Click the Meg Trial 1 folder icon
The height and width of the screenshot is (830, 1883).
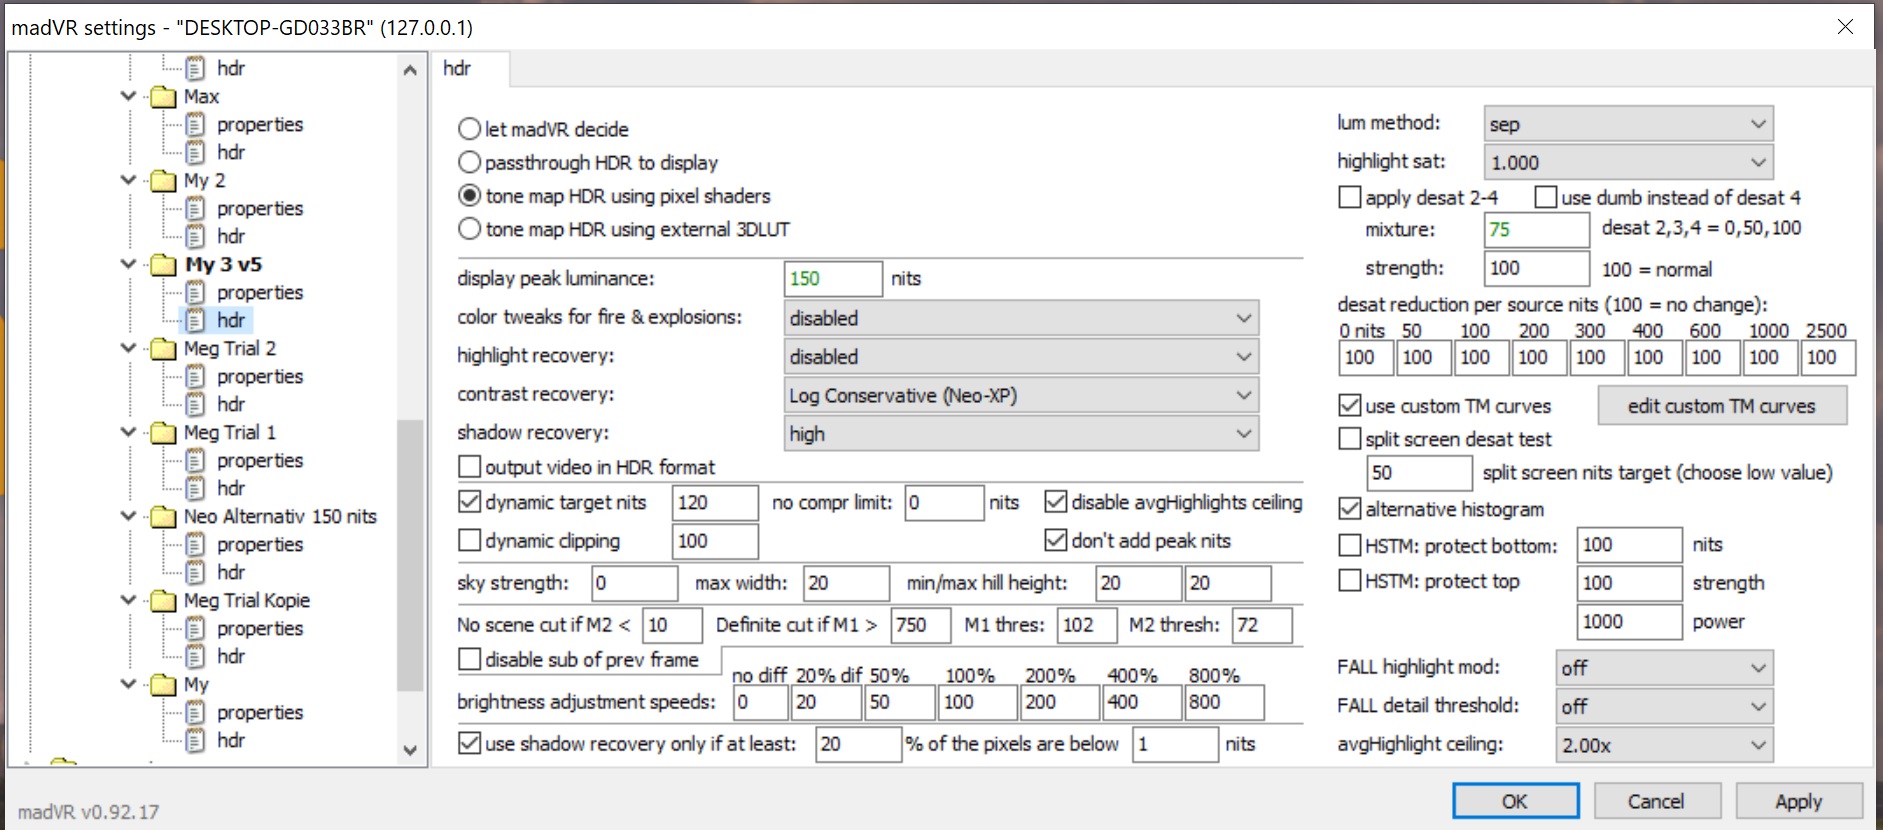coord(163,433)
